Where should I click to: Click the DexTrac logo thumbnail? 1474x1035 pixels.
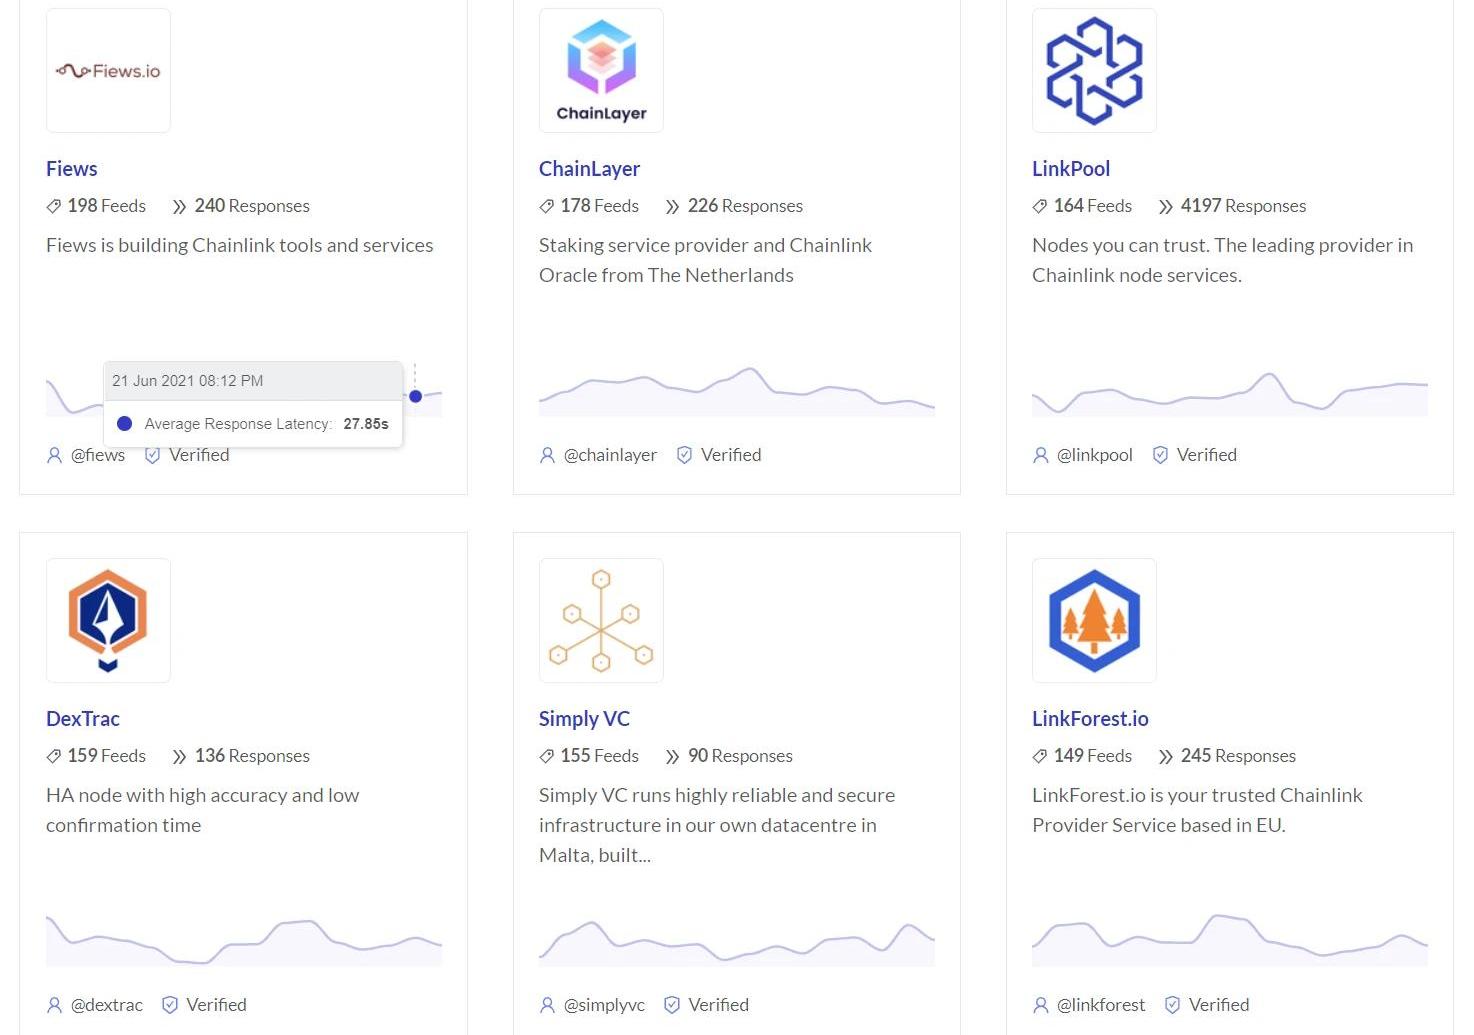(x=108, y=621)
